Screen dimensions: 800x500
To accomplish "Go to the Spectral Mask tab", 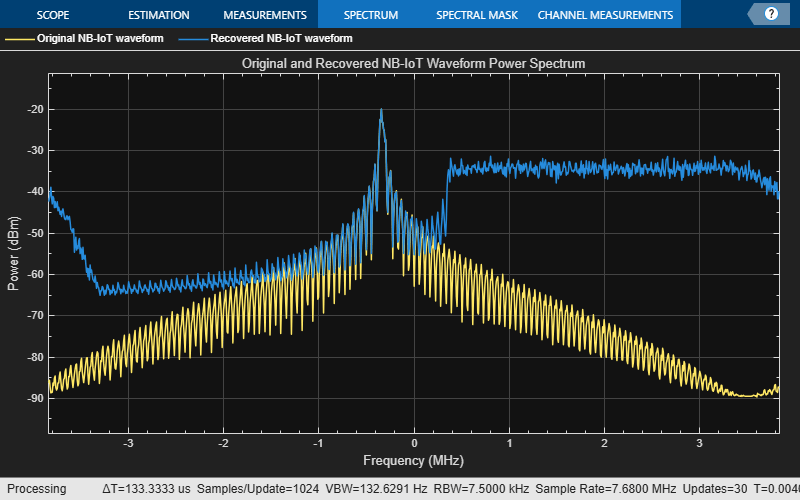I will coord(476,15).
